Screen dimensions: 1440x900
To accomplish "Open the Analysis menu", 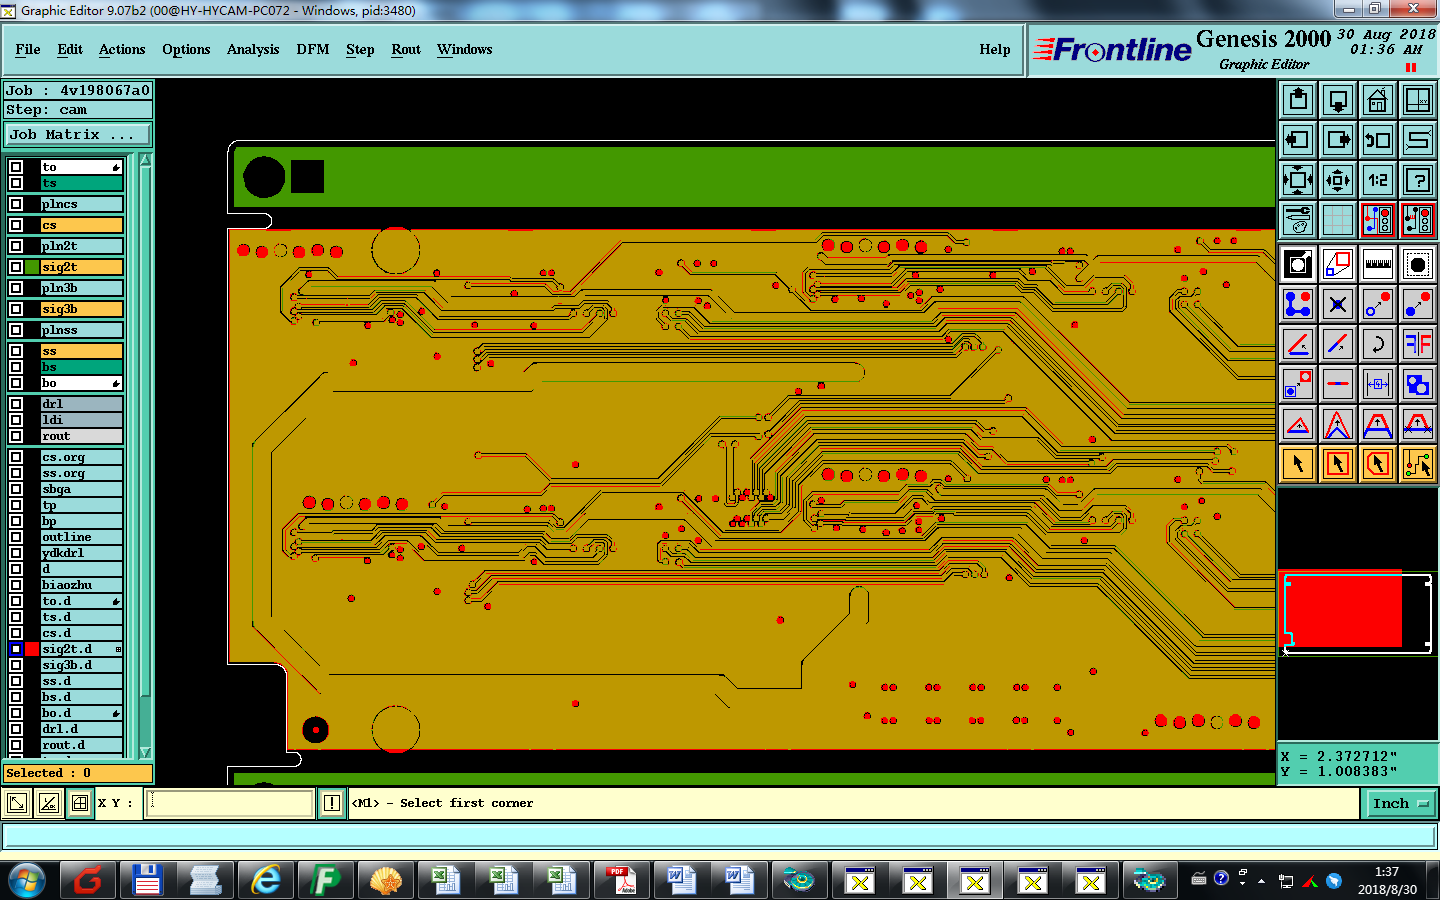I will tap(253, 49).
